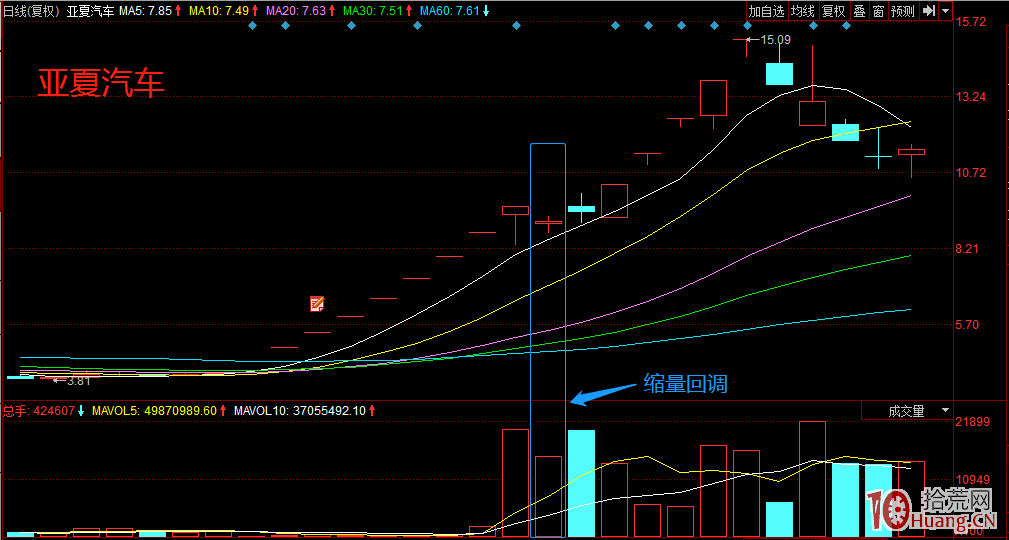The image size is (1009, 540).
Task: Click the 15.72 price axis label
Action: [972, 22]
